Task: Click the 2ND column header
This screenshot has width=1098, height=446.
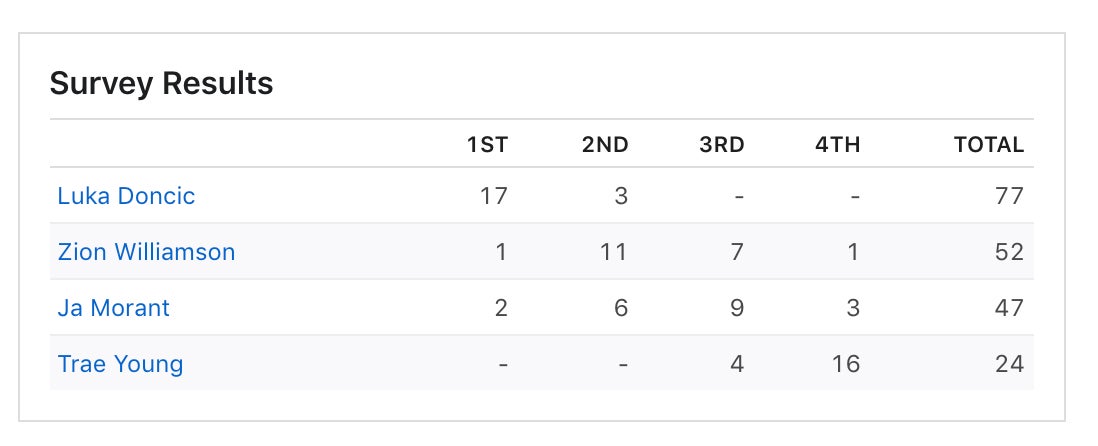Action: [x=605, y=145]
